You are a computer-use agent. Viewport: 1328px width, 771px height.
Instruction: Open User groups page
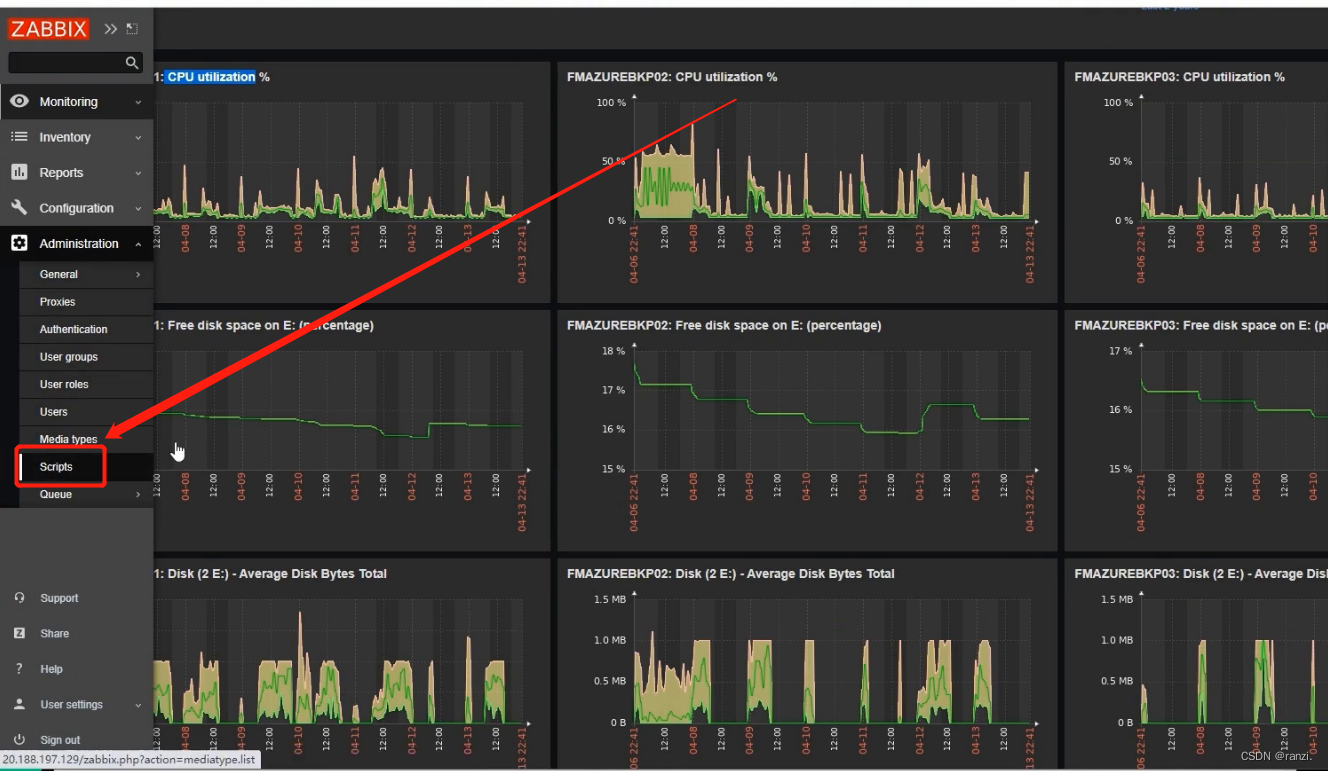point(86,357)
